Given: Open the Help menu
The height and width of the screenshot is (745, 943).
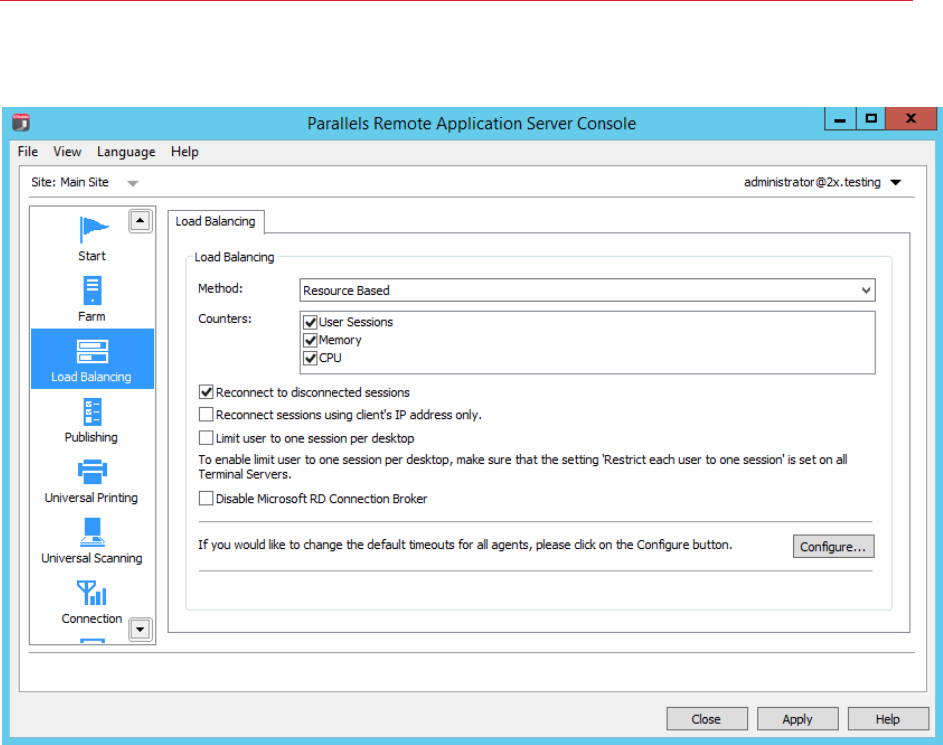Looking at the screenshot, I should pyautogui.click(x=185, y=152).
